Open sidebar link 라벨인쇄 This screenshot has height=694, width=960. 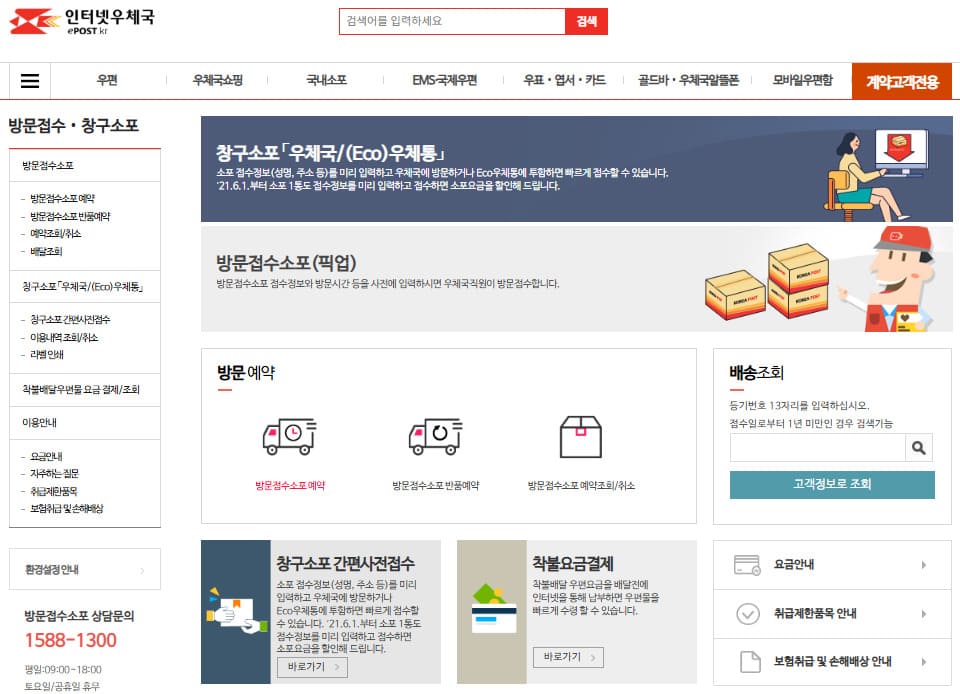point(47,355)
